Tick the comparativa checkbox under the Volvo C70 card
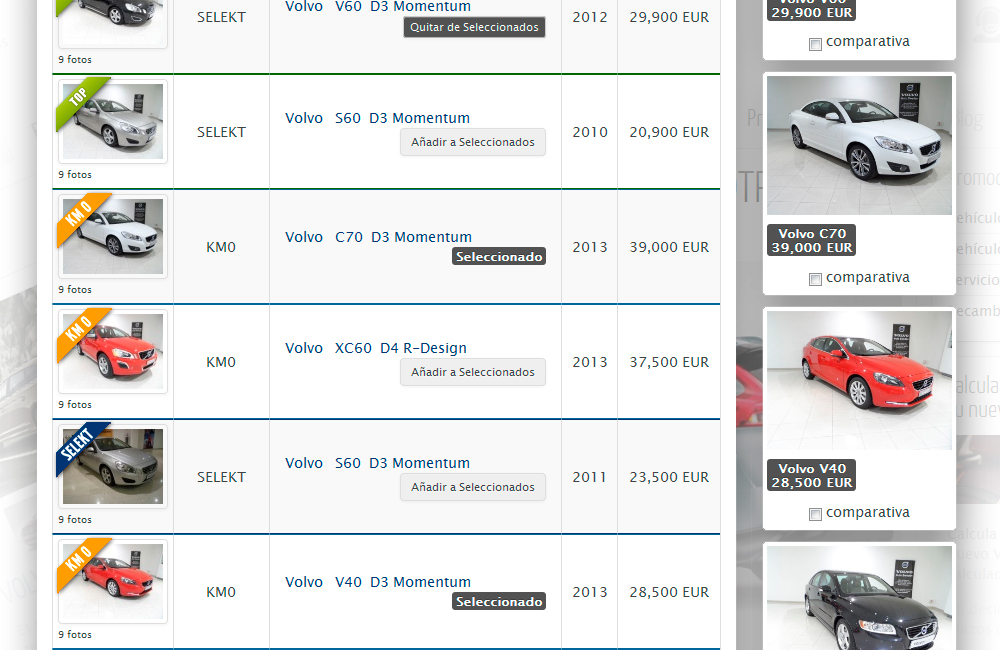 (x=814, y=279)
